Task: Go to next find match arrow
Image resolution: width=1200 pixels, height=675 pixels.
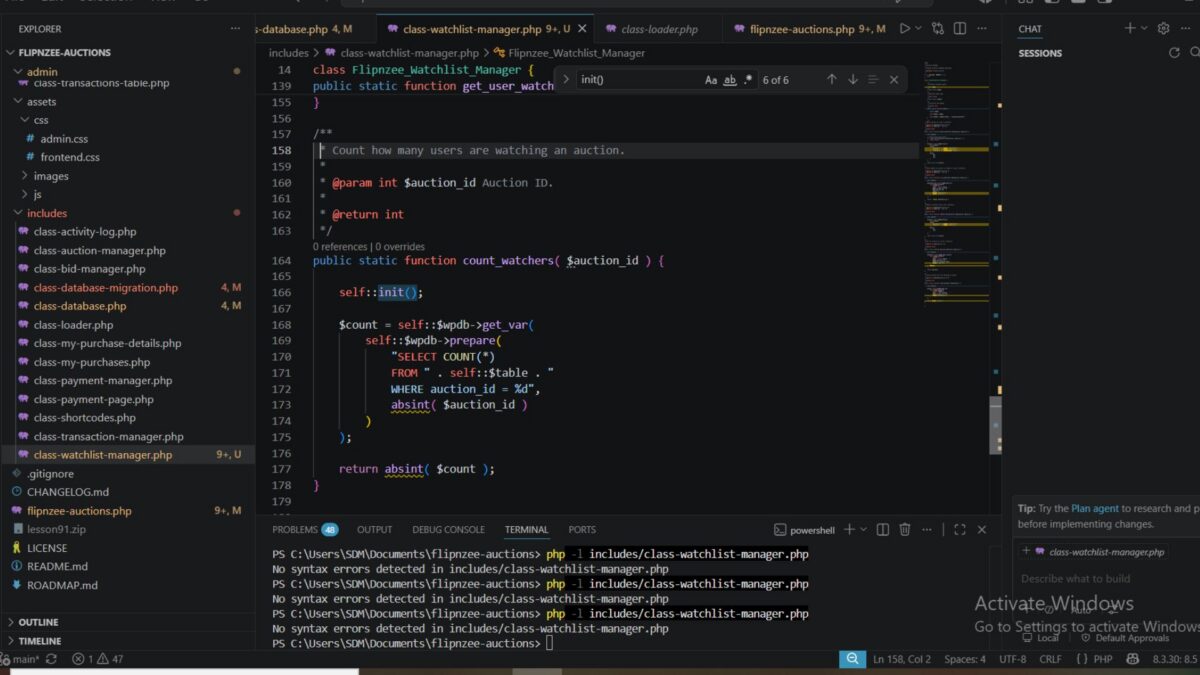Action: pos(852,80)
